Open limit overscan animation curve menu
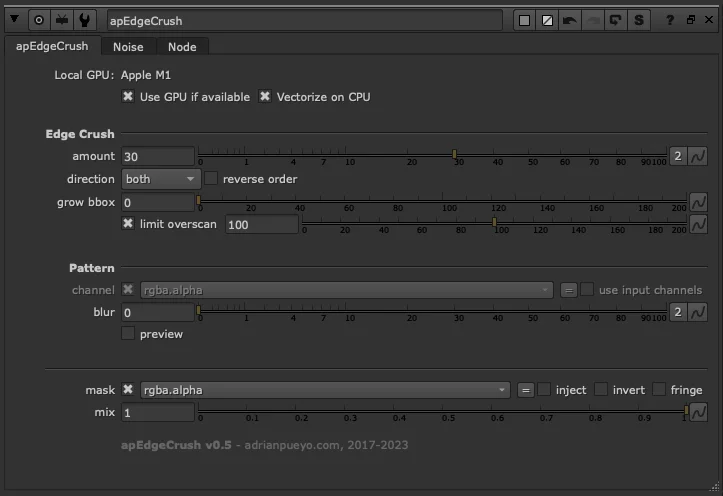The height and width of the screenshot is (496, 723). click(698, 224)
